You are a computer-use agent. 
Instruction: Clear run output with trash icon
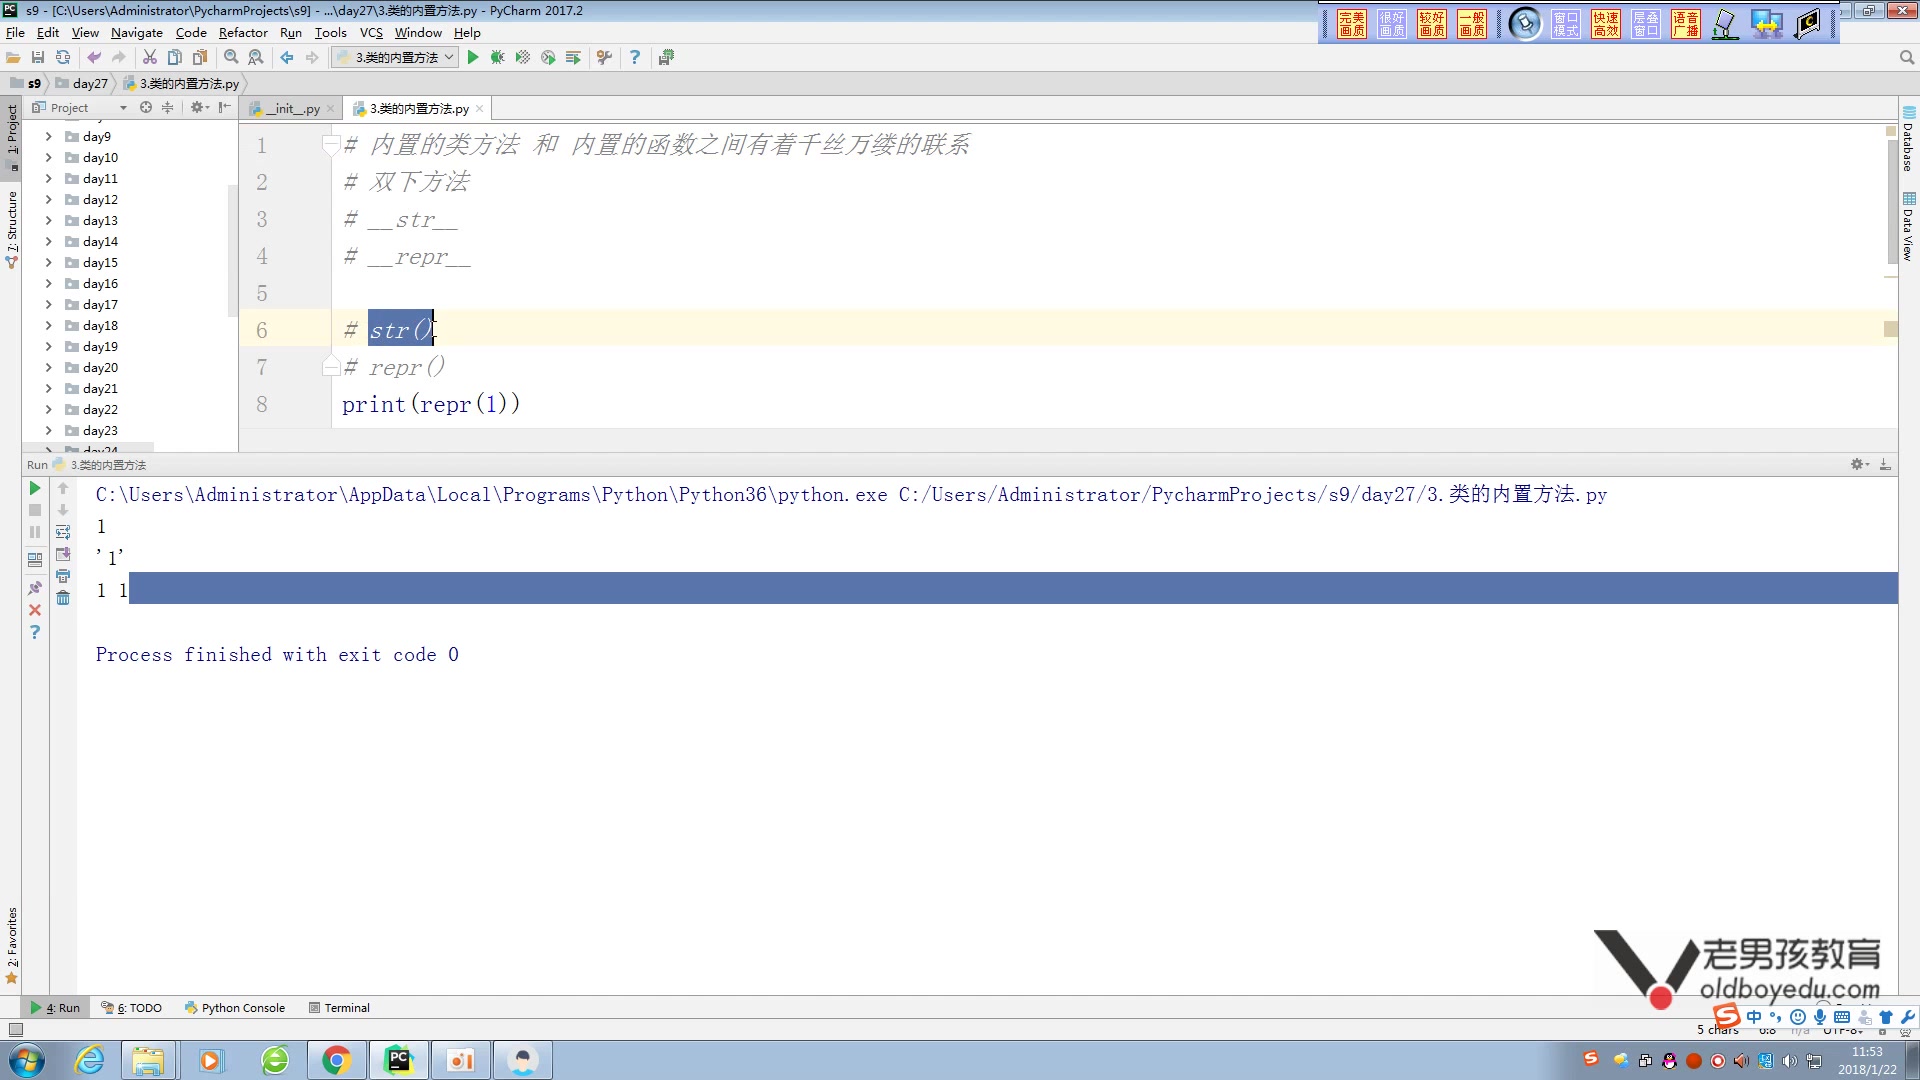coord(63,598)
